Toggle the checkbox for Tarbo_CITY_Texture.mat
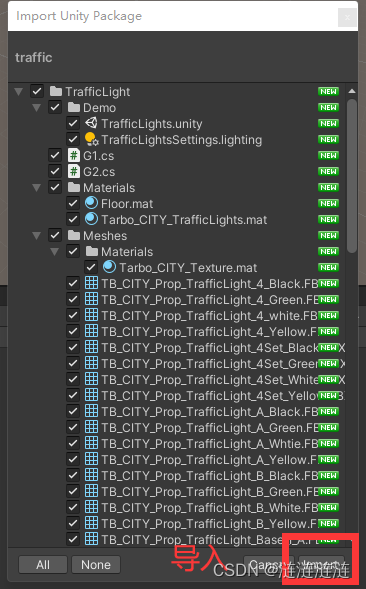 [91, 267]
